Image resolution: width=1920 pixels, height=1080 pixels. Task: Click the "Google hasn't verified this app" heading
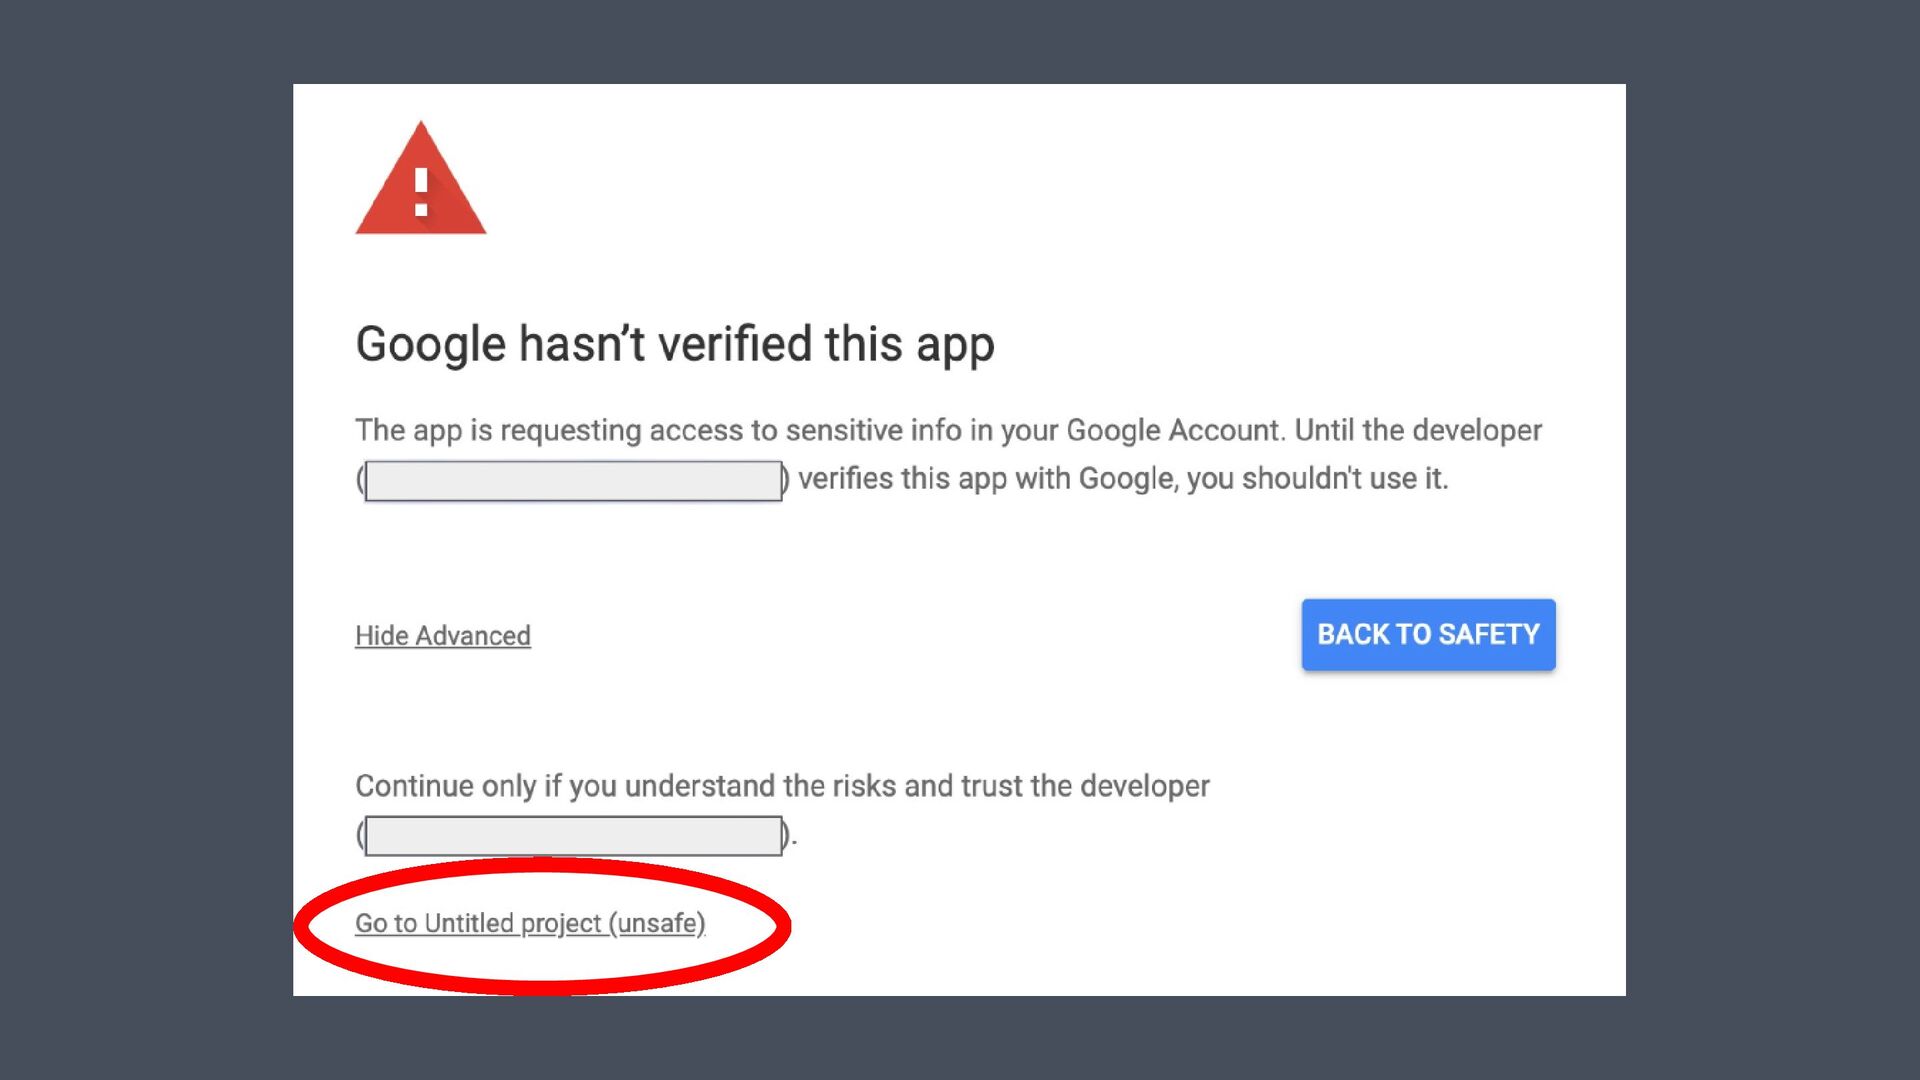[674, 344]
